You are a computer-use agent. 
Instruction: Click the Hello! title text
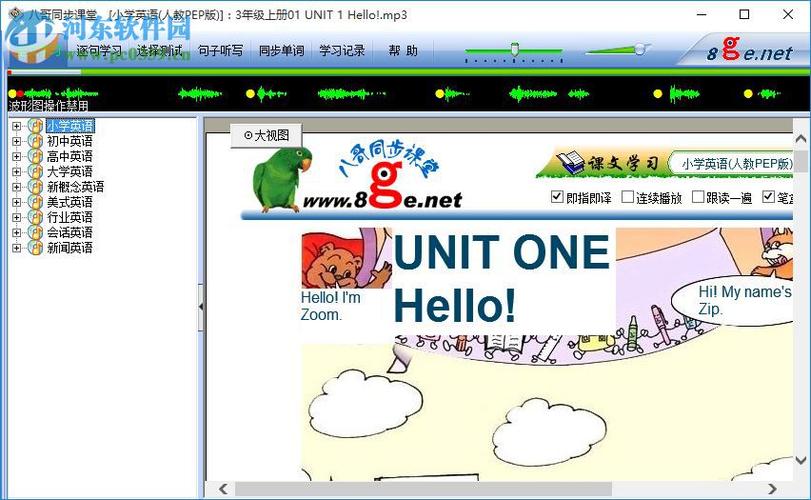pos(455,306)
